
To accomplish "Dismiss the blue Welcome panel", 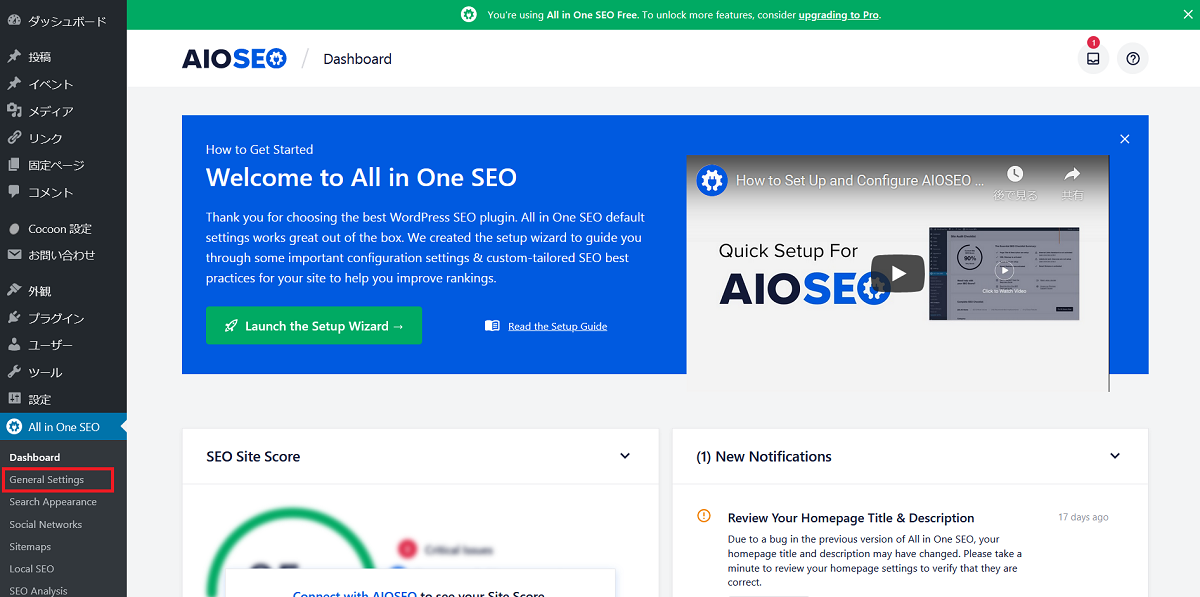I will pos(1125,139).
